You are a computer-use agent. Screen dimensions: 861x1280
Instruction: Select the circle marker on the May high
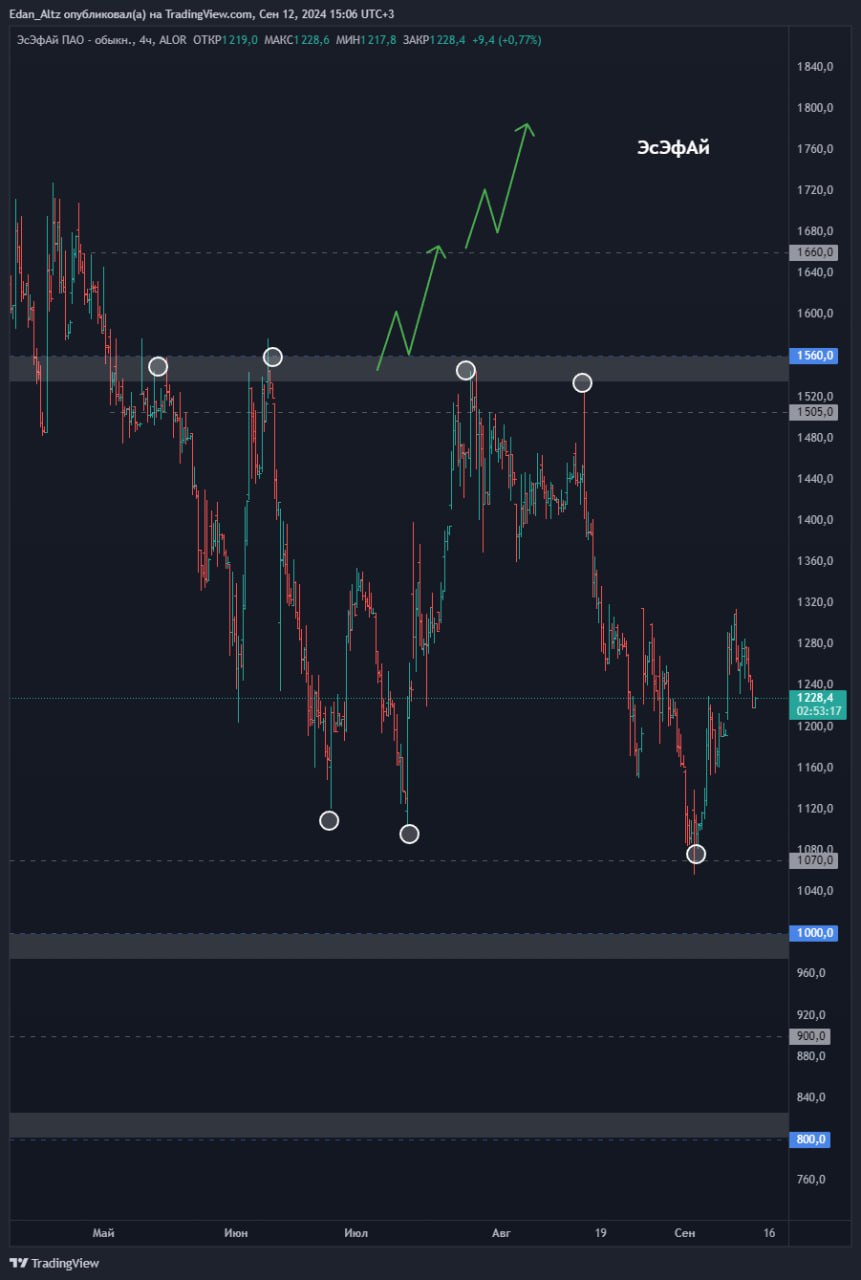[158, 367]
